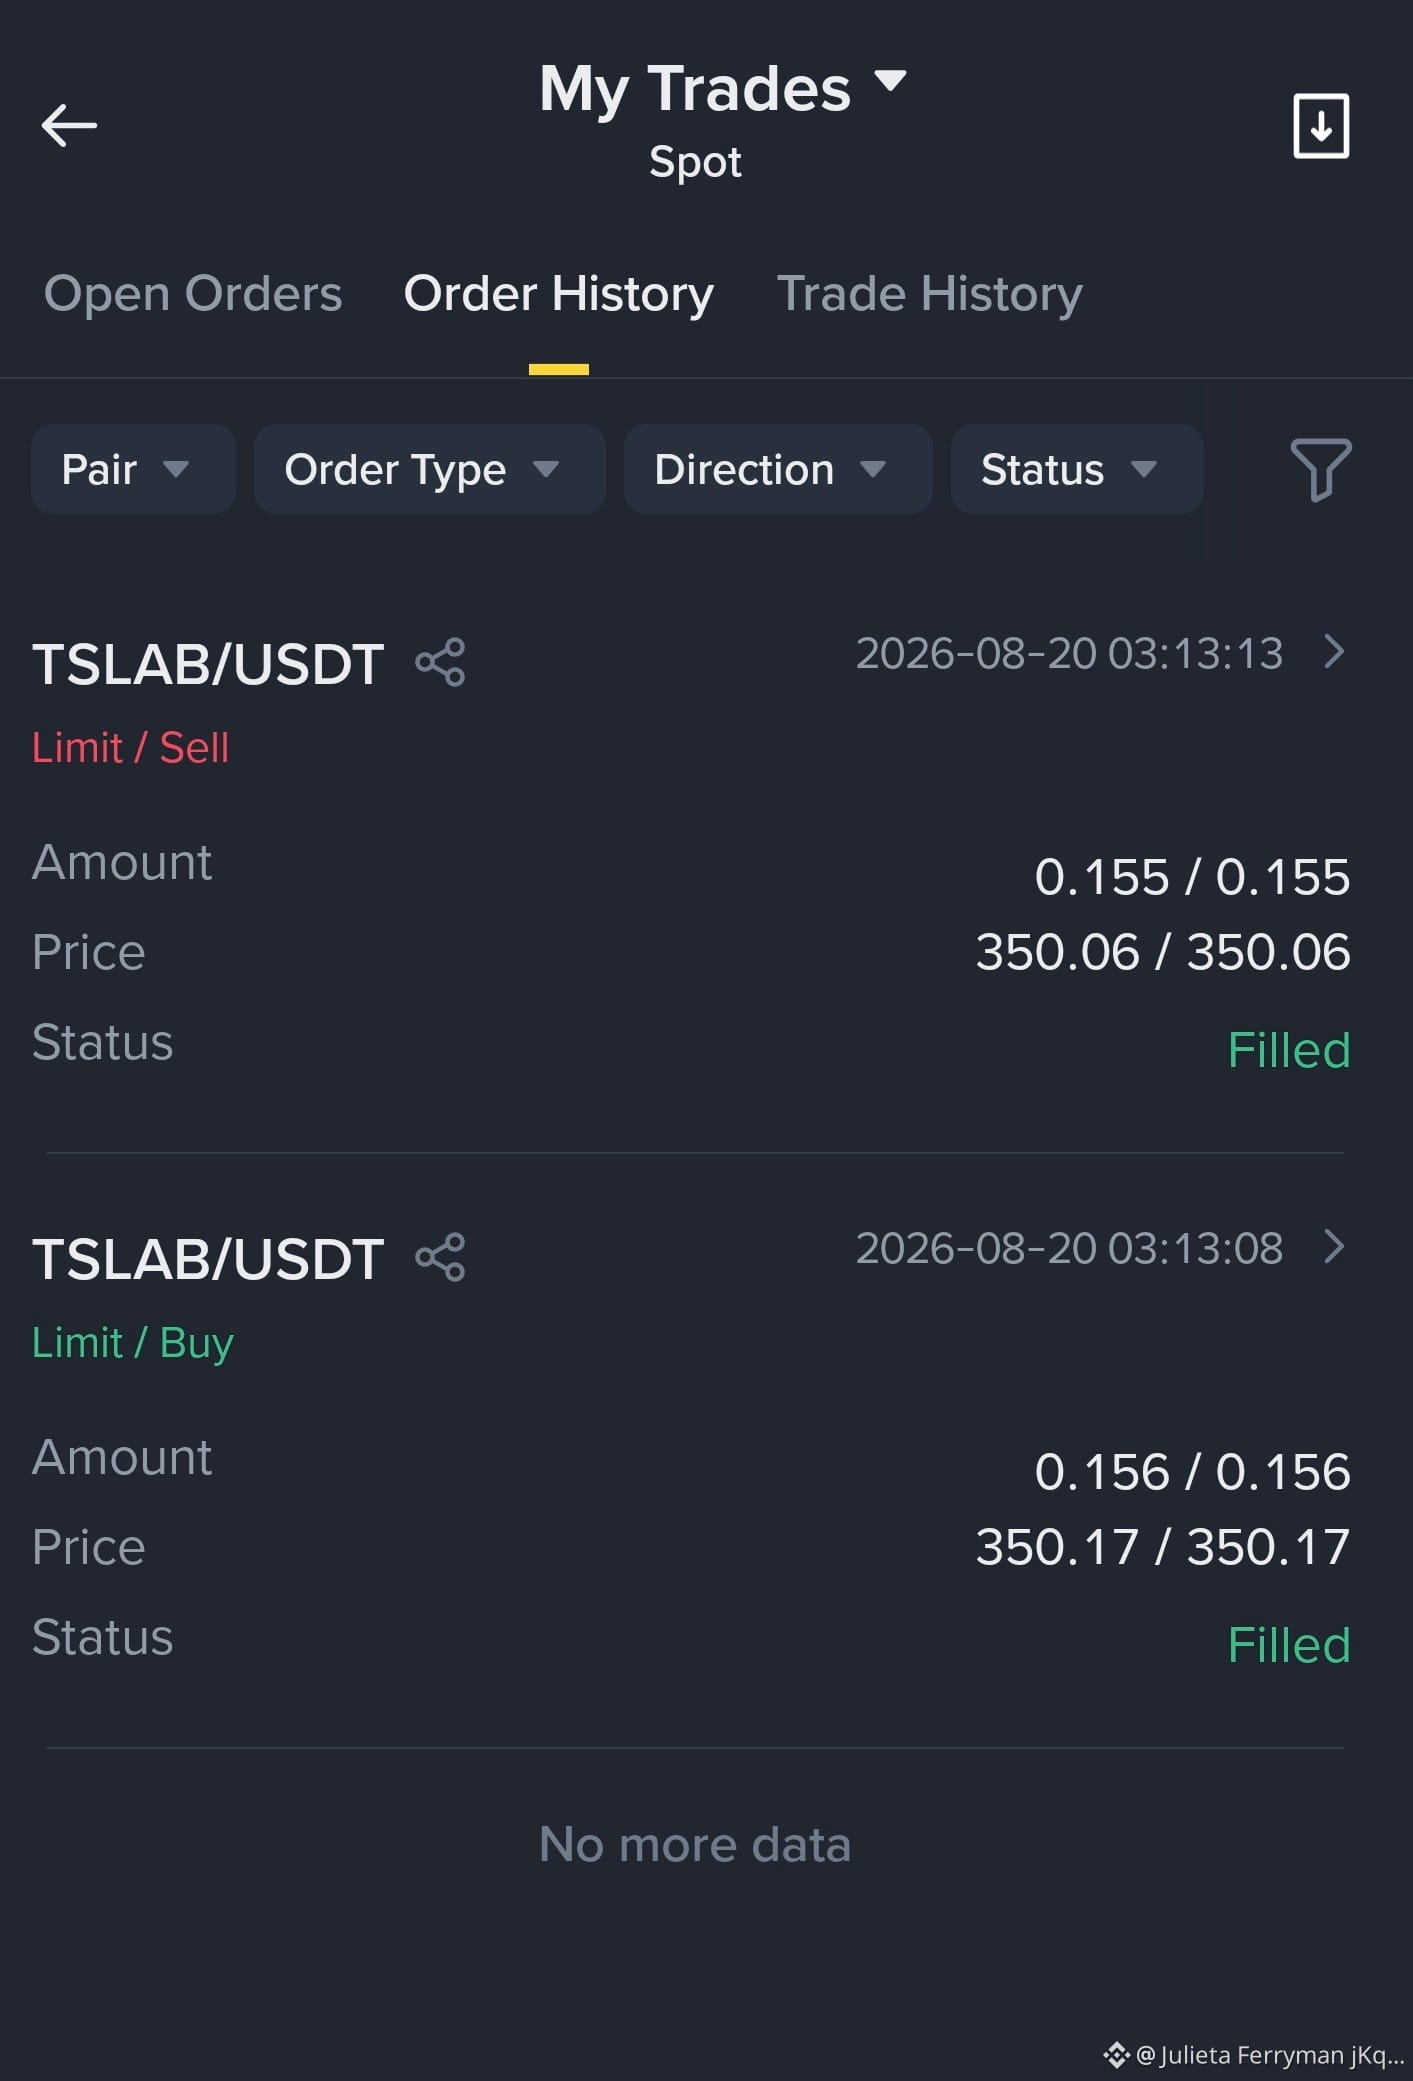This screenshot has width=1413, height=2081.
Task: Tap the 03:13:08 buy order timestamp
Action: (x=1069, y=1248)
